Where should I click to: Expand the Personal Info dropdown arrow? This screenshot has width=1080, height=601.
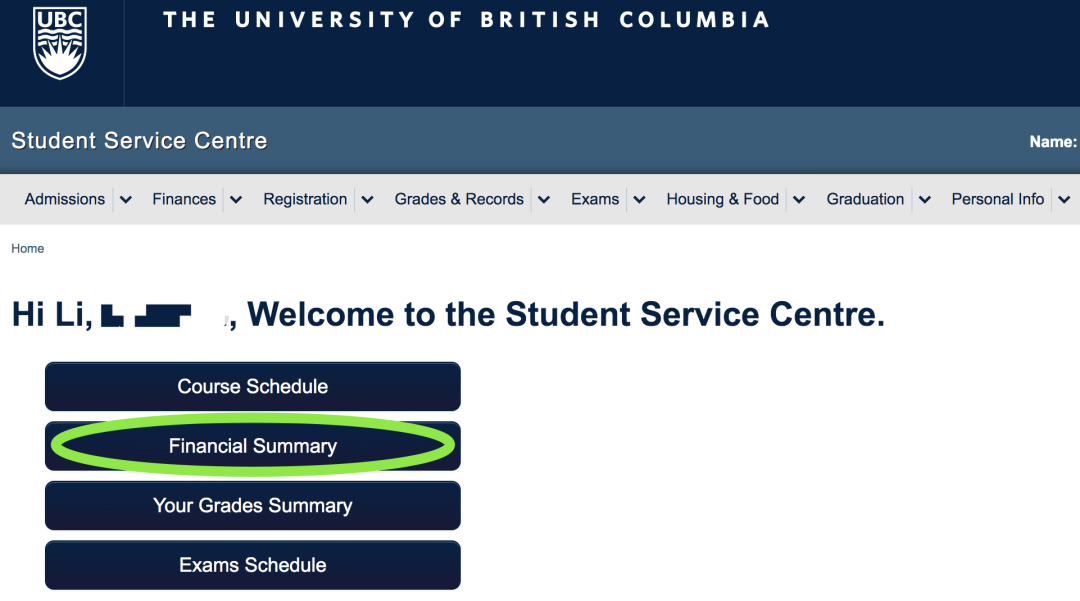pos(1064,200)
